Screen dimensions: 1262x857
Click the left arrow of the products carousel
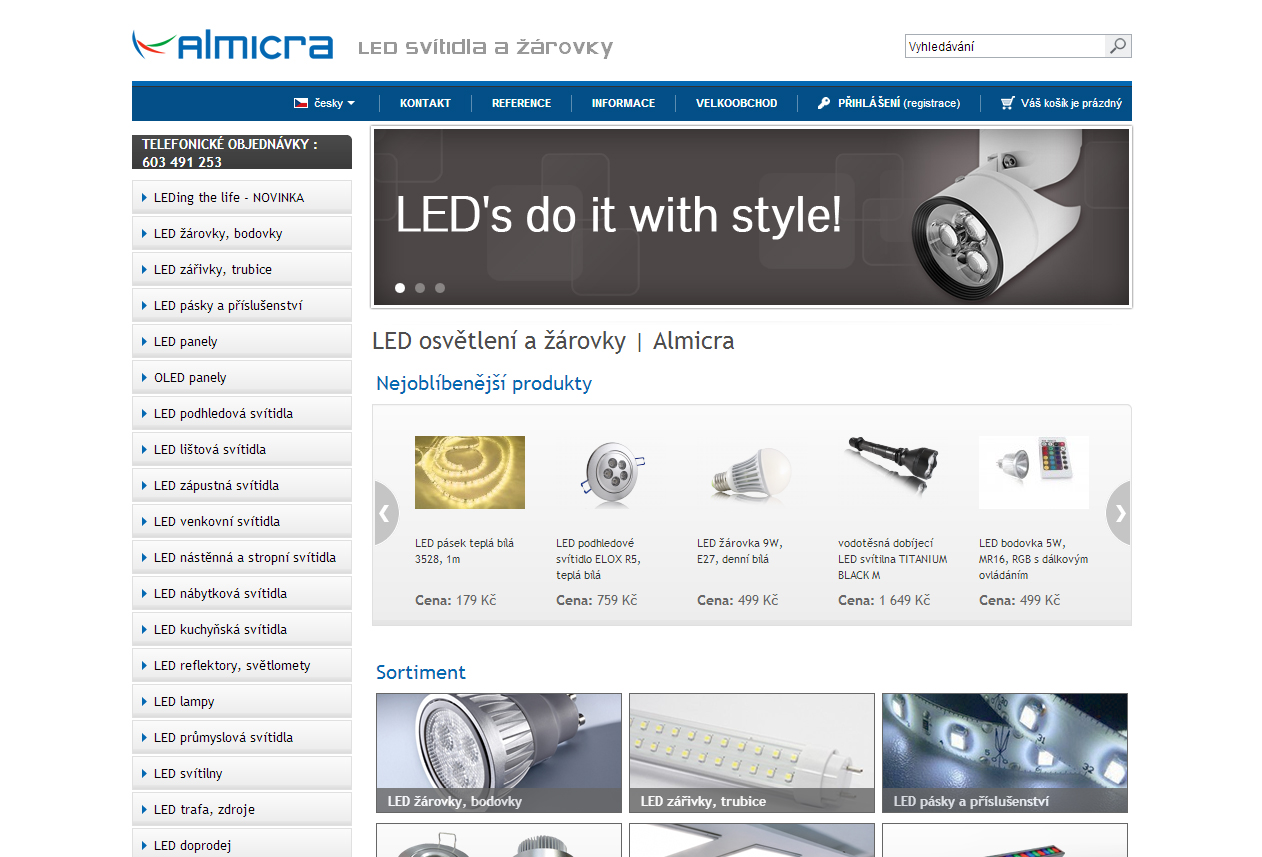(x=385, y=512)
